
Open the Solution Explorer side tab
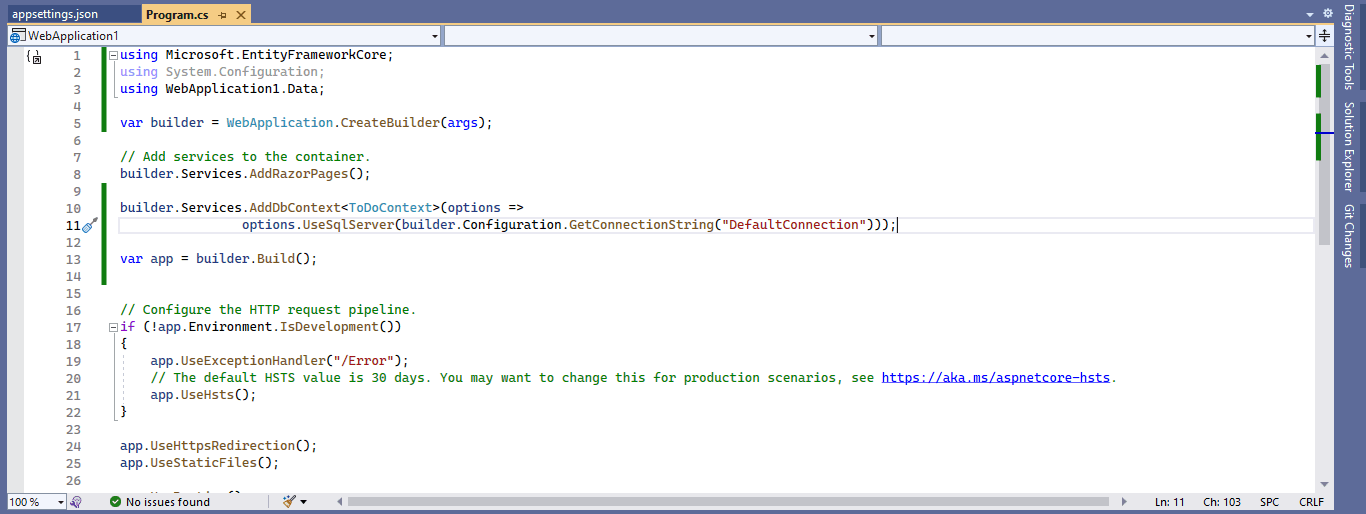[x=1348, y=146]
